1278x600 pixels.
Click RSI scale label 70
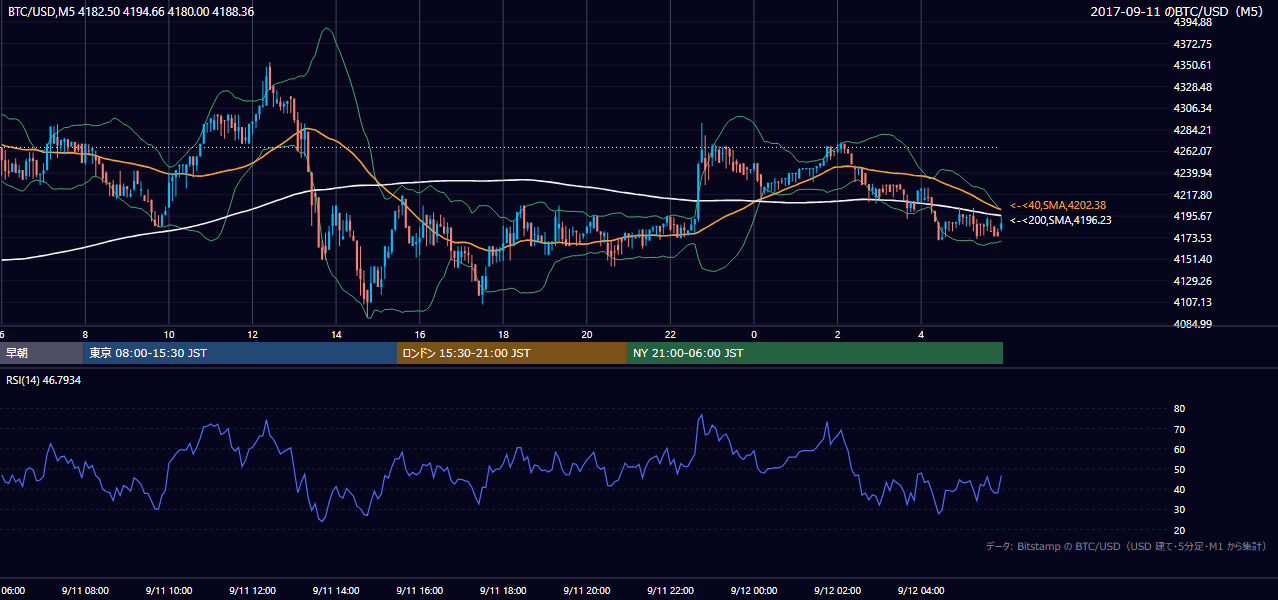(1179, 429)
